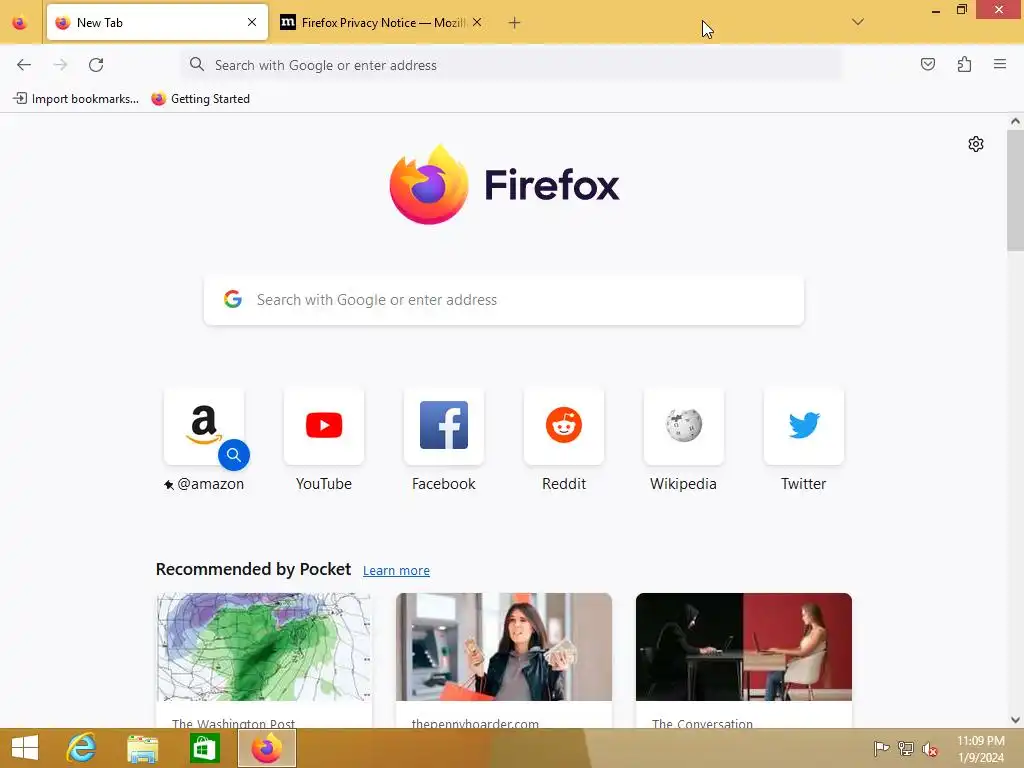Open the Extensions puzzle icon

964,64
